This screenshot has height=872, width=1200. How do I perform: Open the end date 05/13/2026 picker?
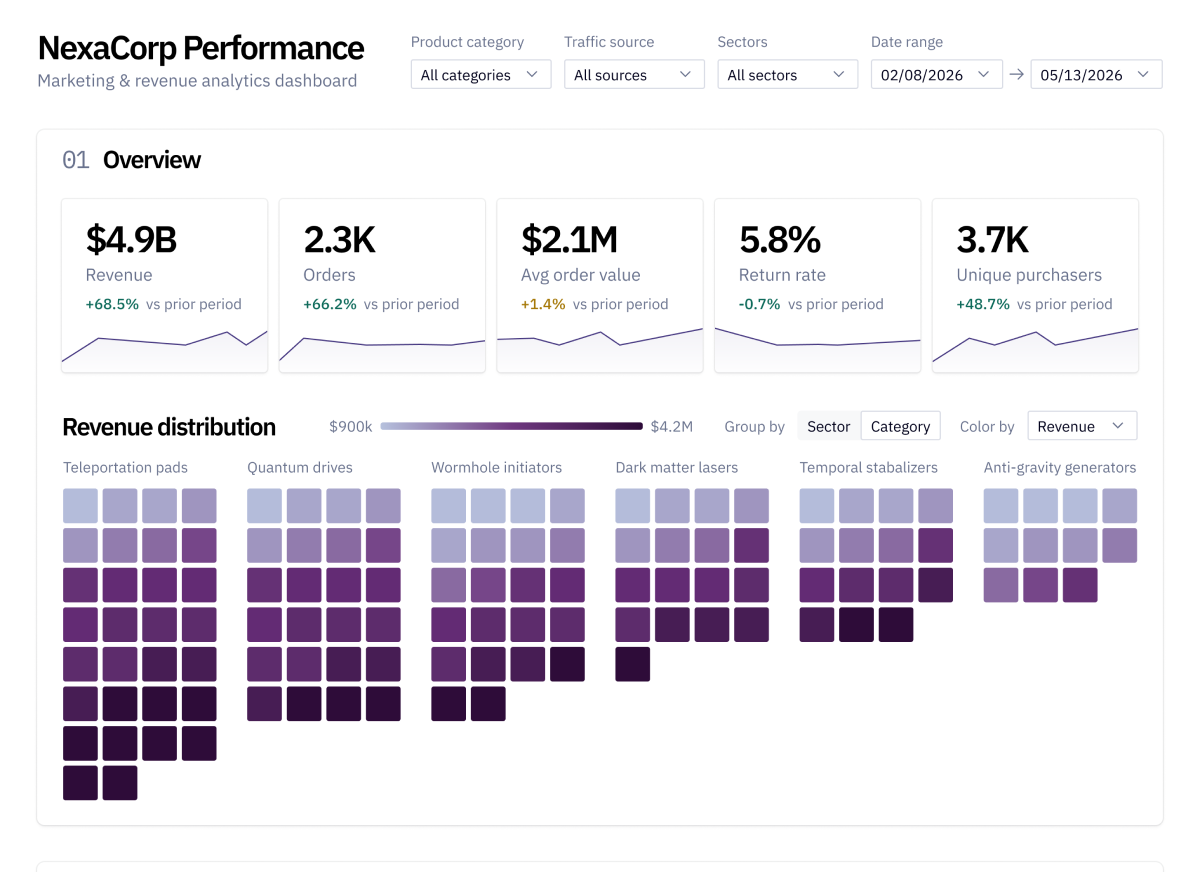1097,75
